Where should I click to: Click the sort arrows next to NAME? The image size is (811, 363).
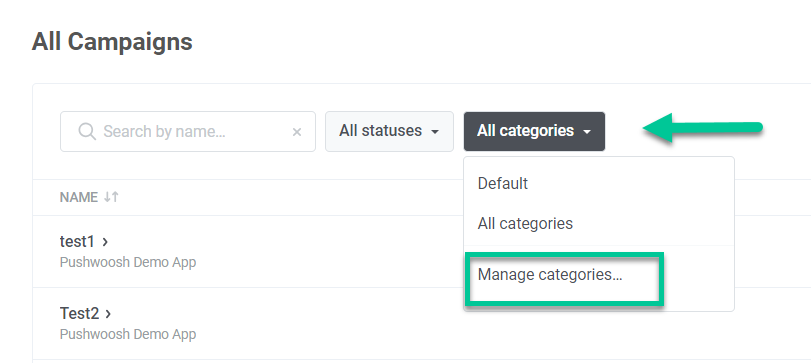111,197
